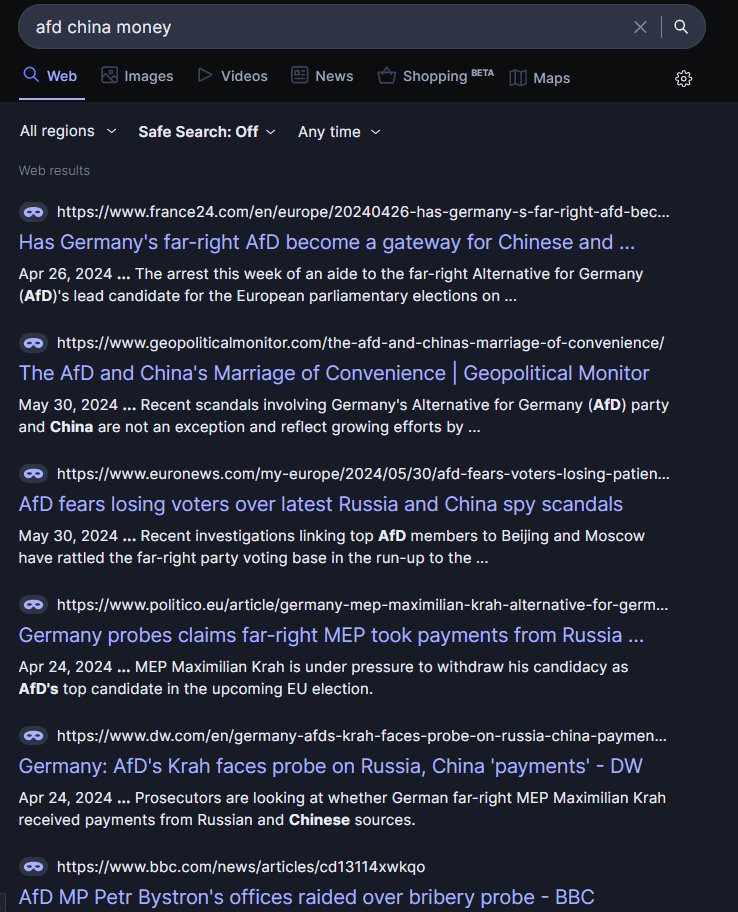Click the politico.eu result URL
This screenshot has width=738, height=912.
tap(362, 604)
